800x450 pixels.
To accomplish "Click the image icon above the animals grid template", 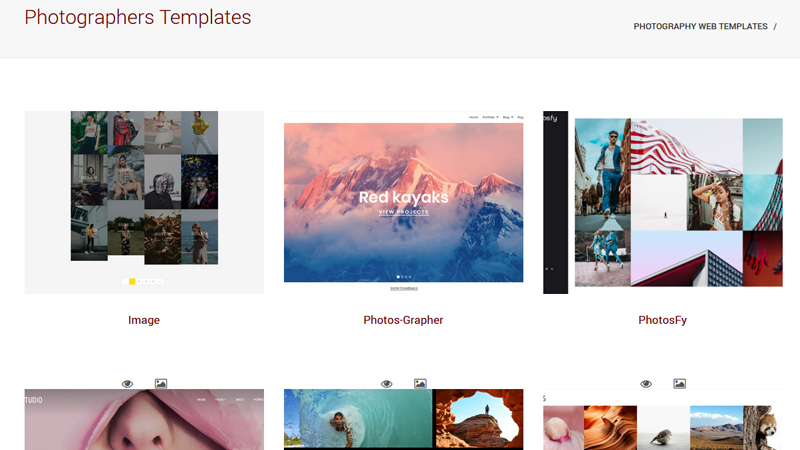I will tap(680, 384).
